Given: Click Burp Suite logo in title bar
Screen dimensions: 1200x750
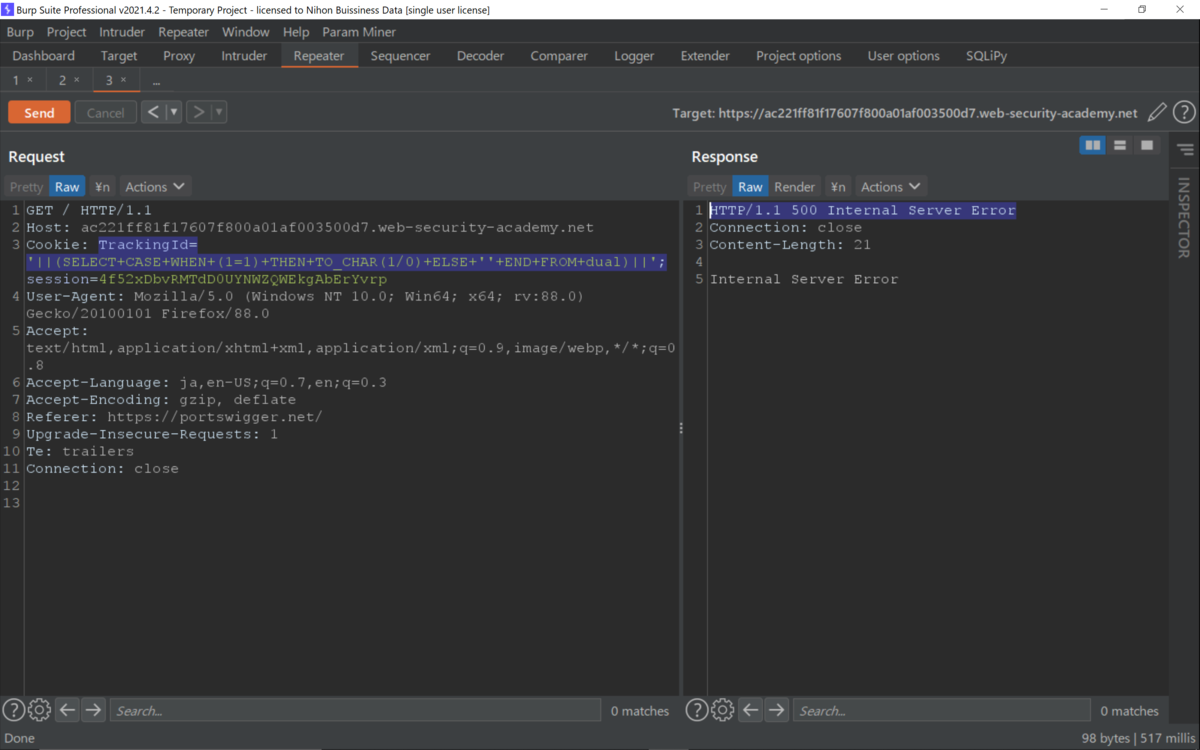Looking at the screenshot, I should coord(8,9).
